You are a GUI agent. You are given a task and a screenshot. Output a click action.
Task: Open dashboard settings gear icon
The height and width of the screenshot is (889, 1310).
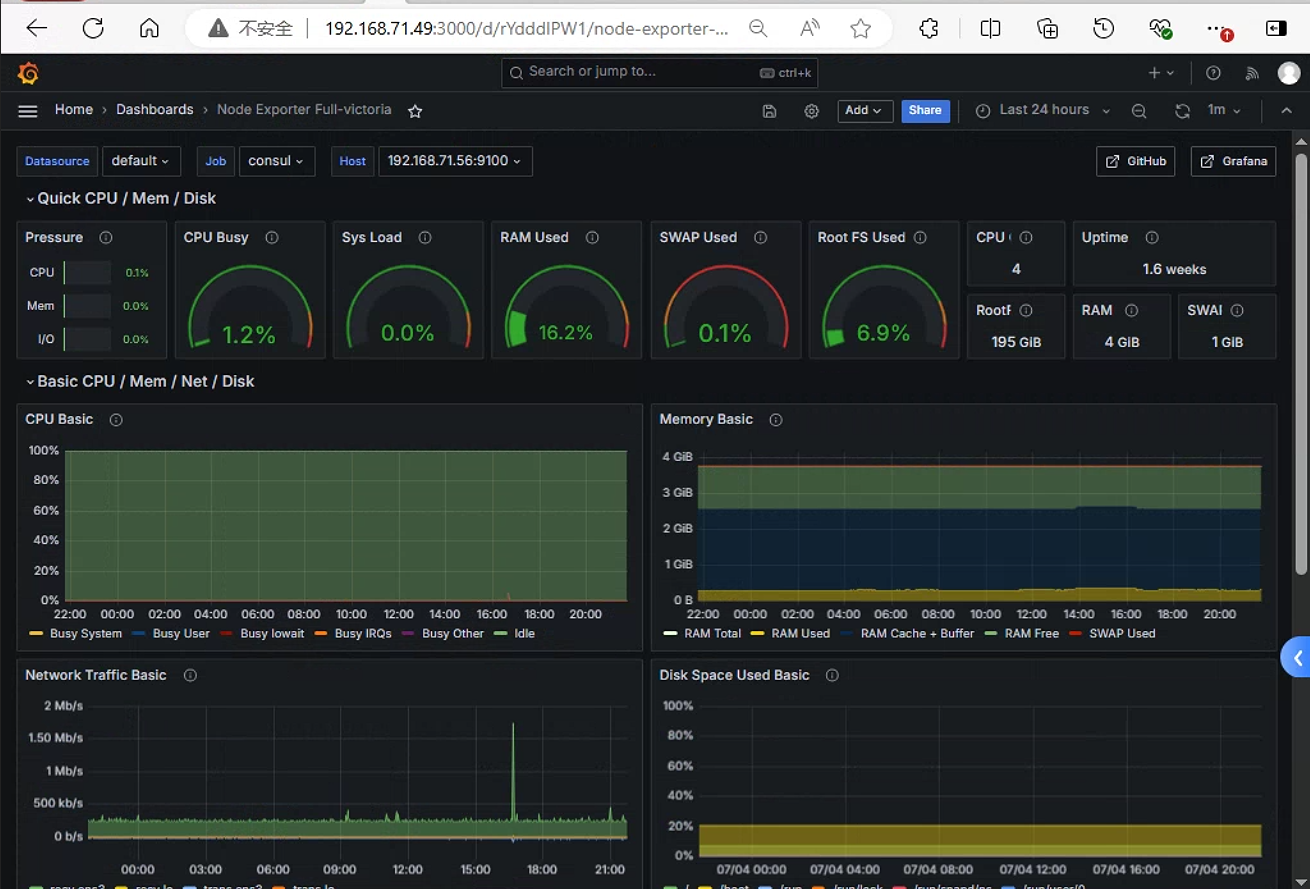(812, 111)
